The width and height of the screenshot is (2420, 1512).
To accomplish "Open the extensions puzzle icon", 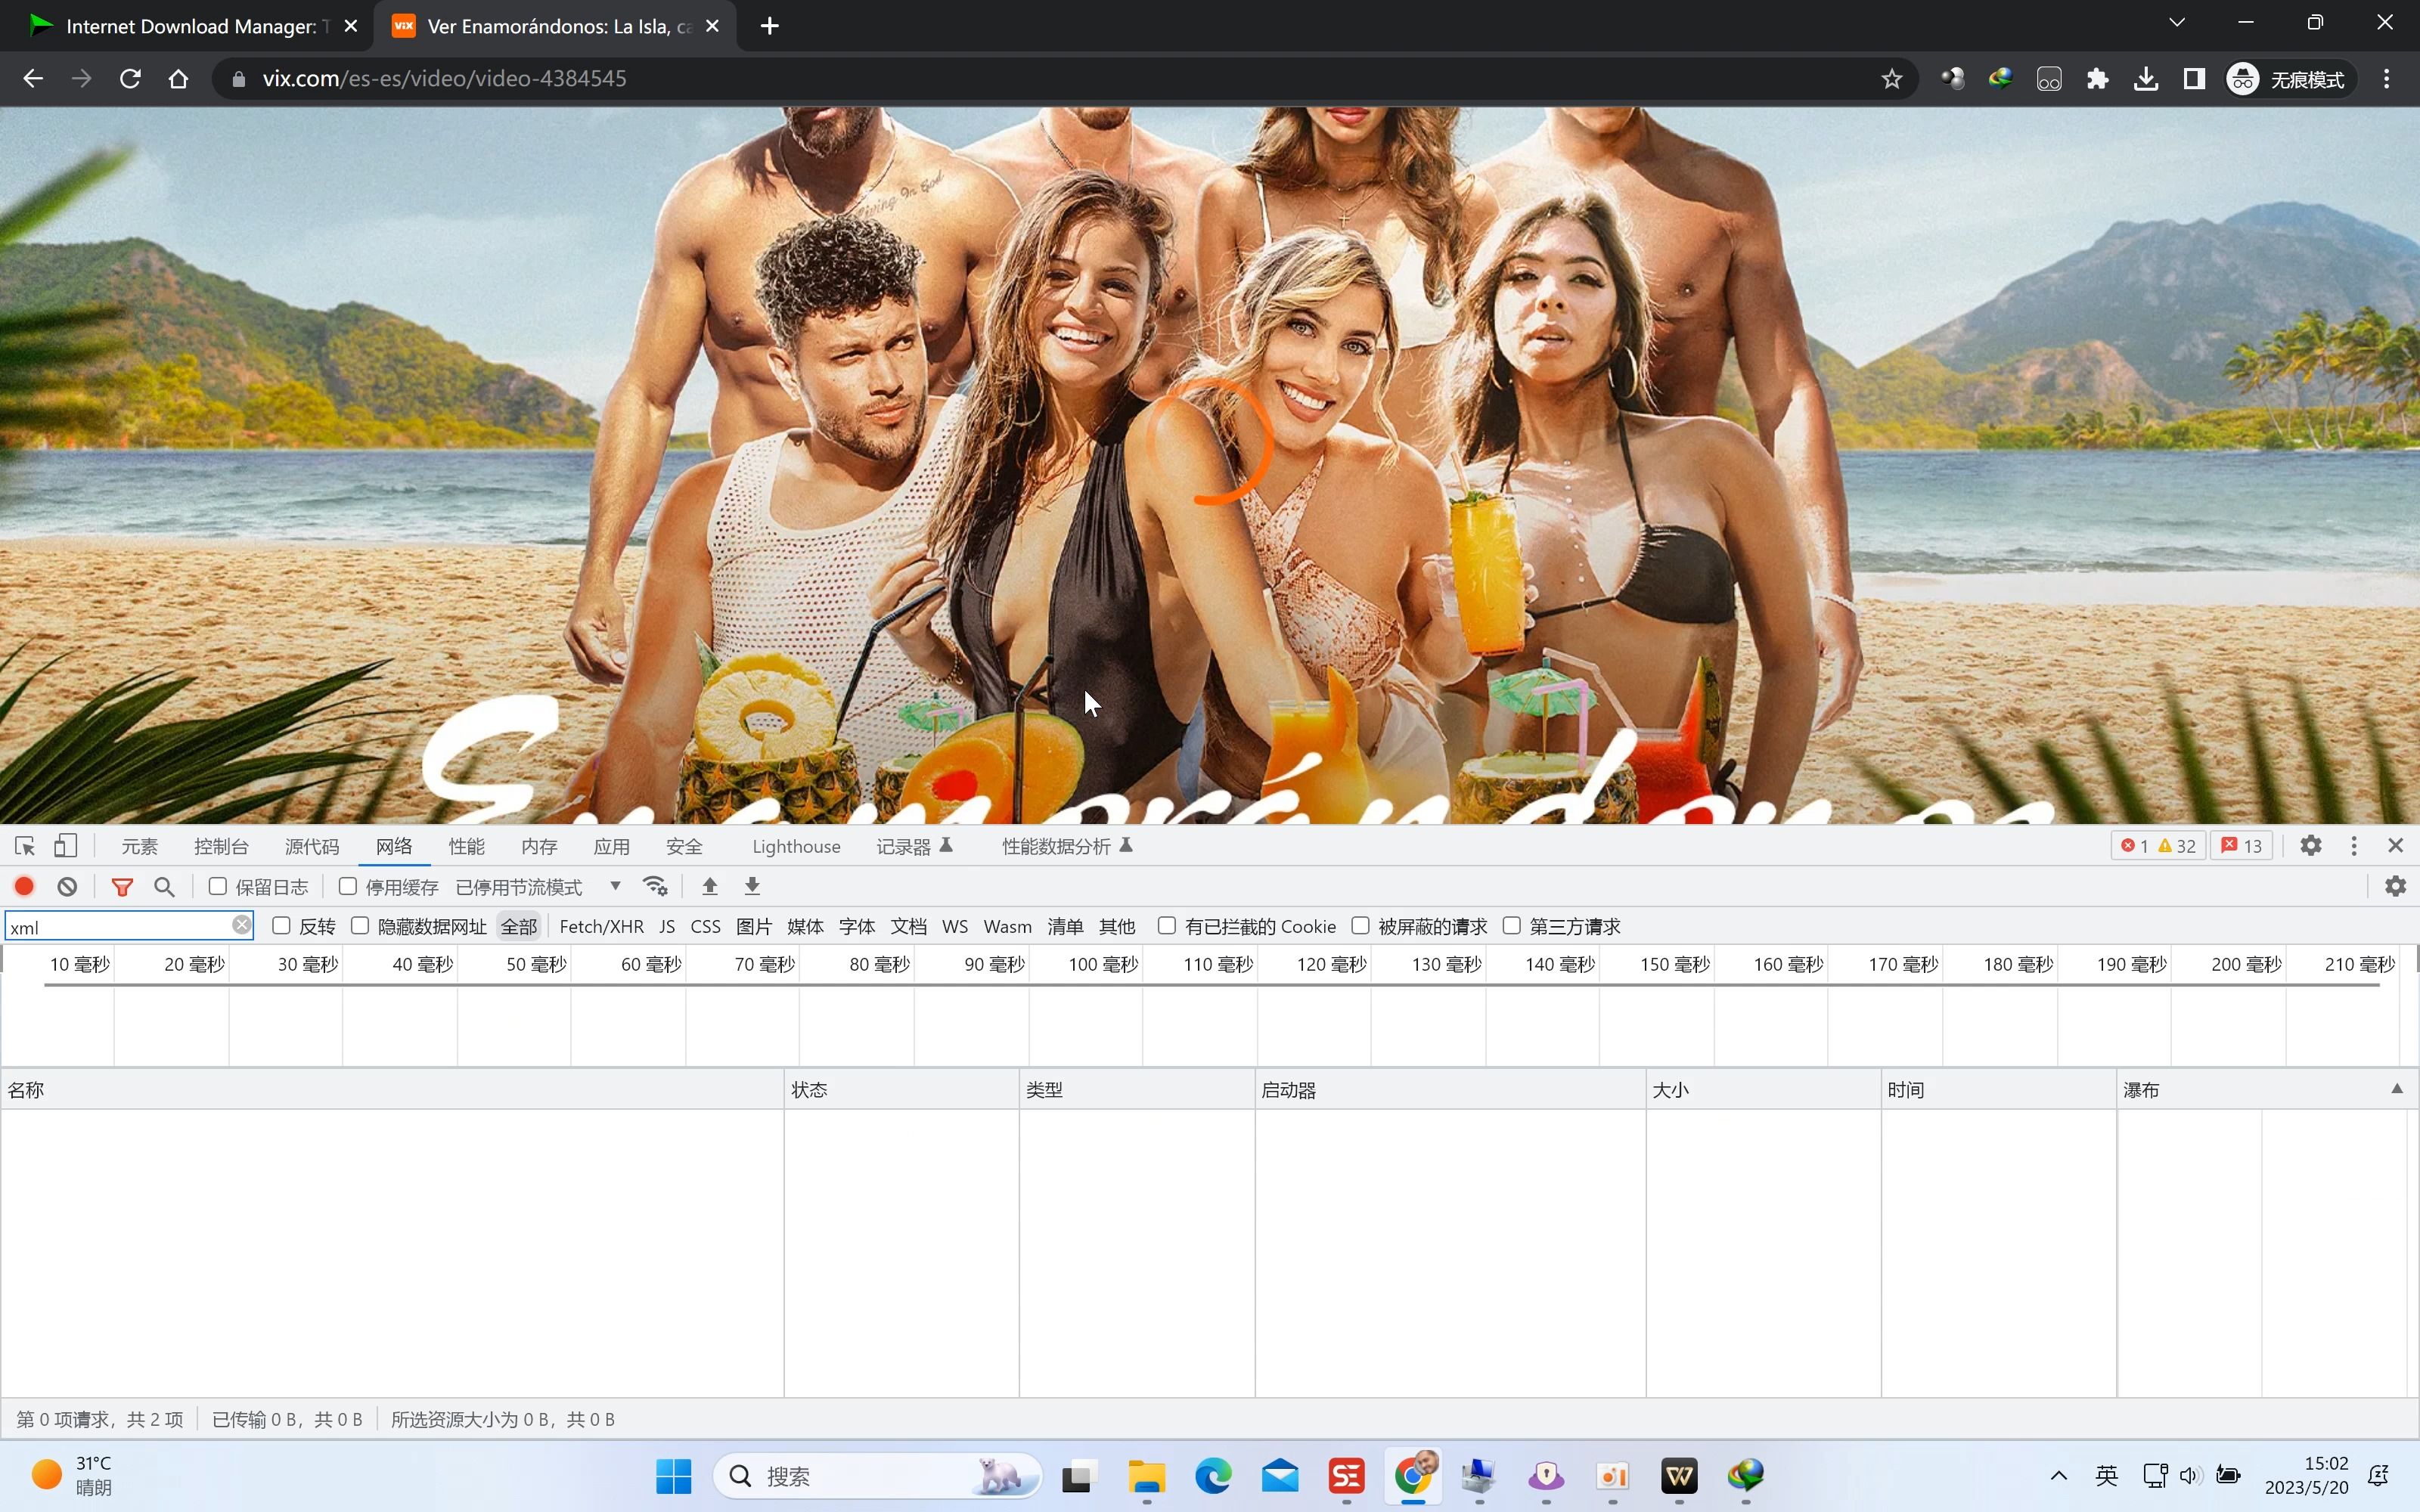I will (x=2097, y=79).
